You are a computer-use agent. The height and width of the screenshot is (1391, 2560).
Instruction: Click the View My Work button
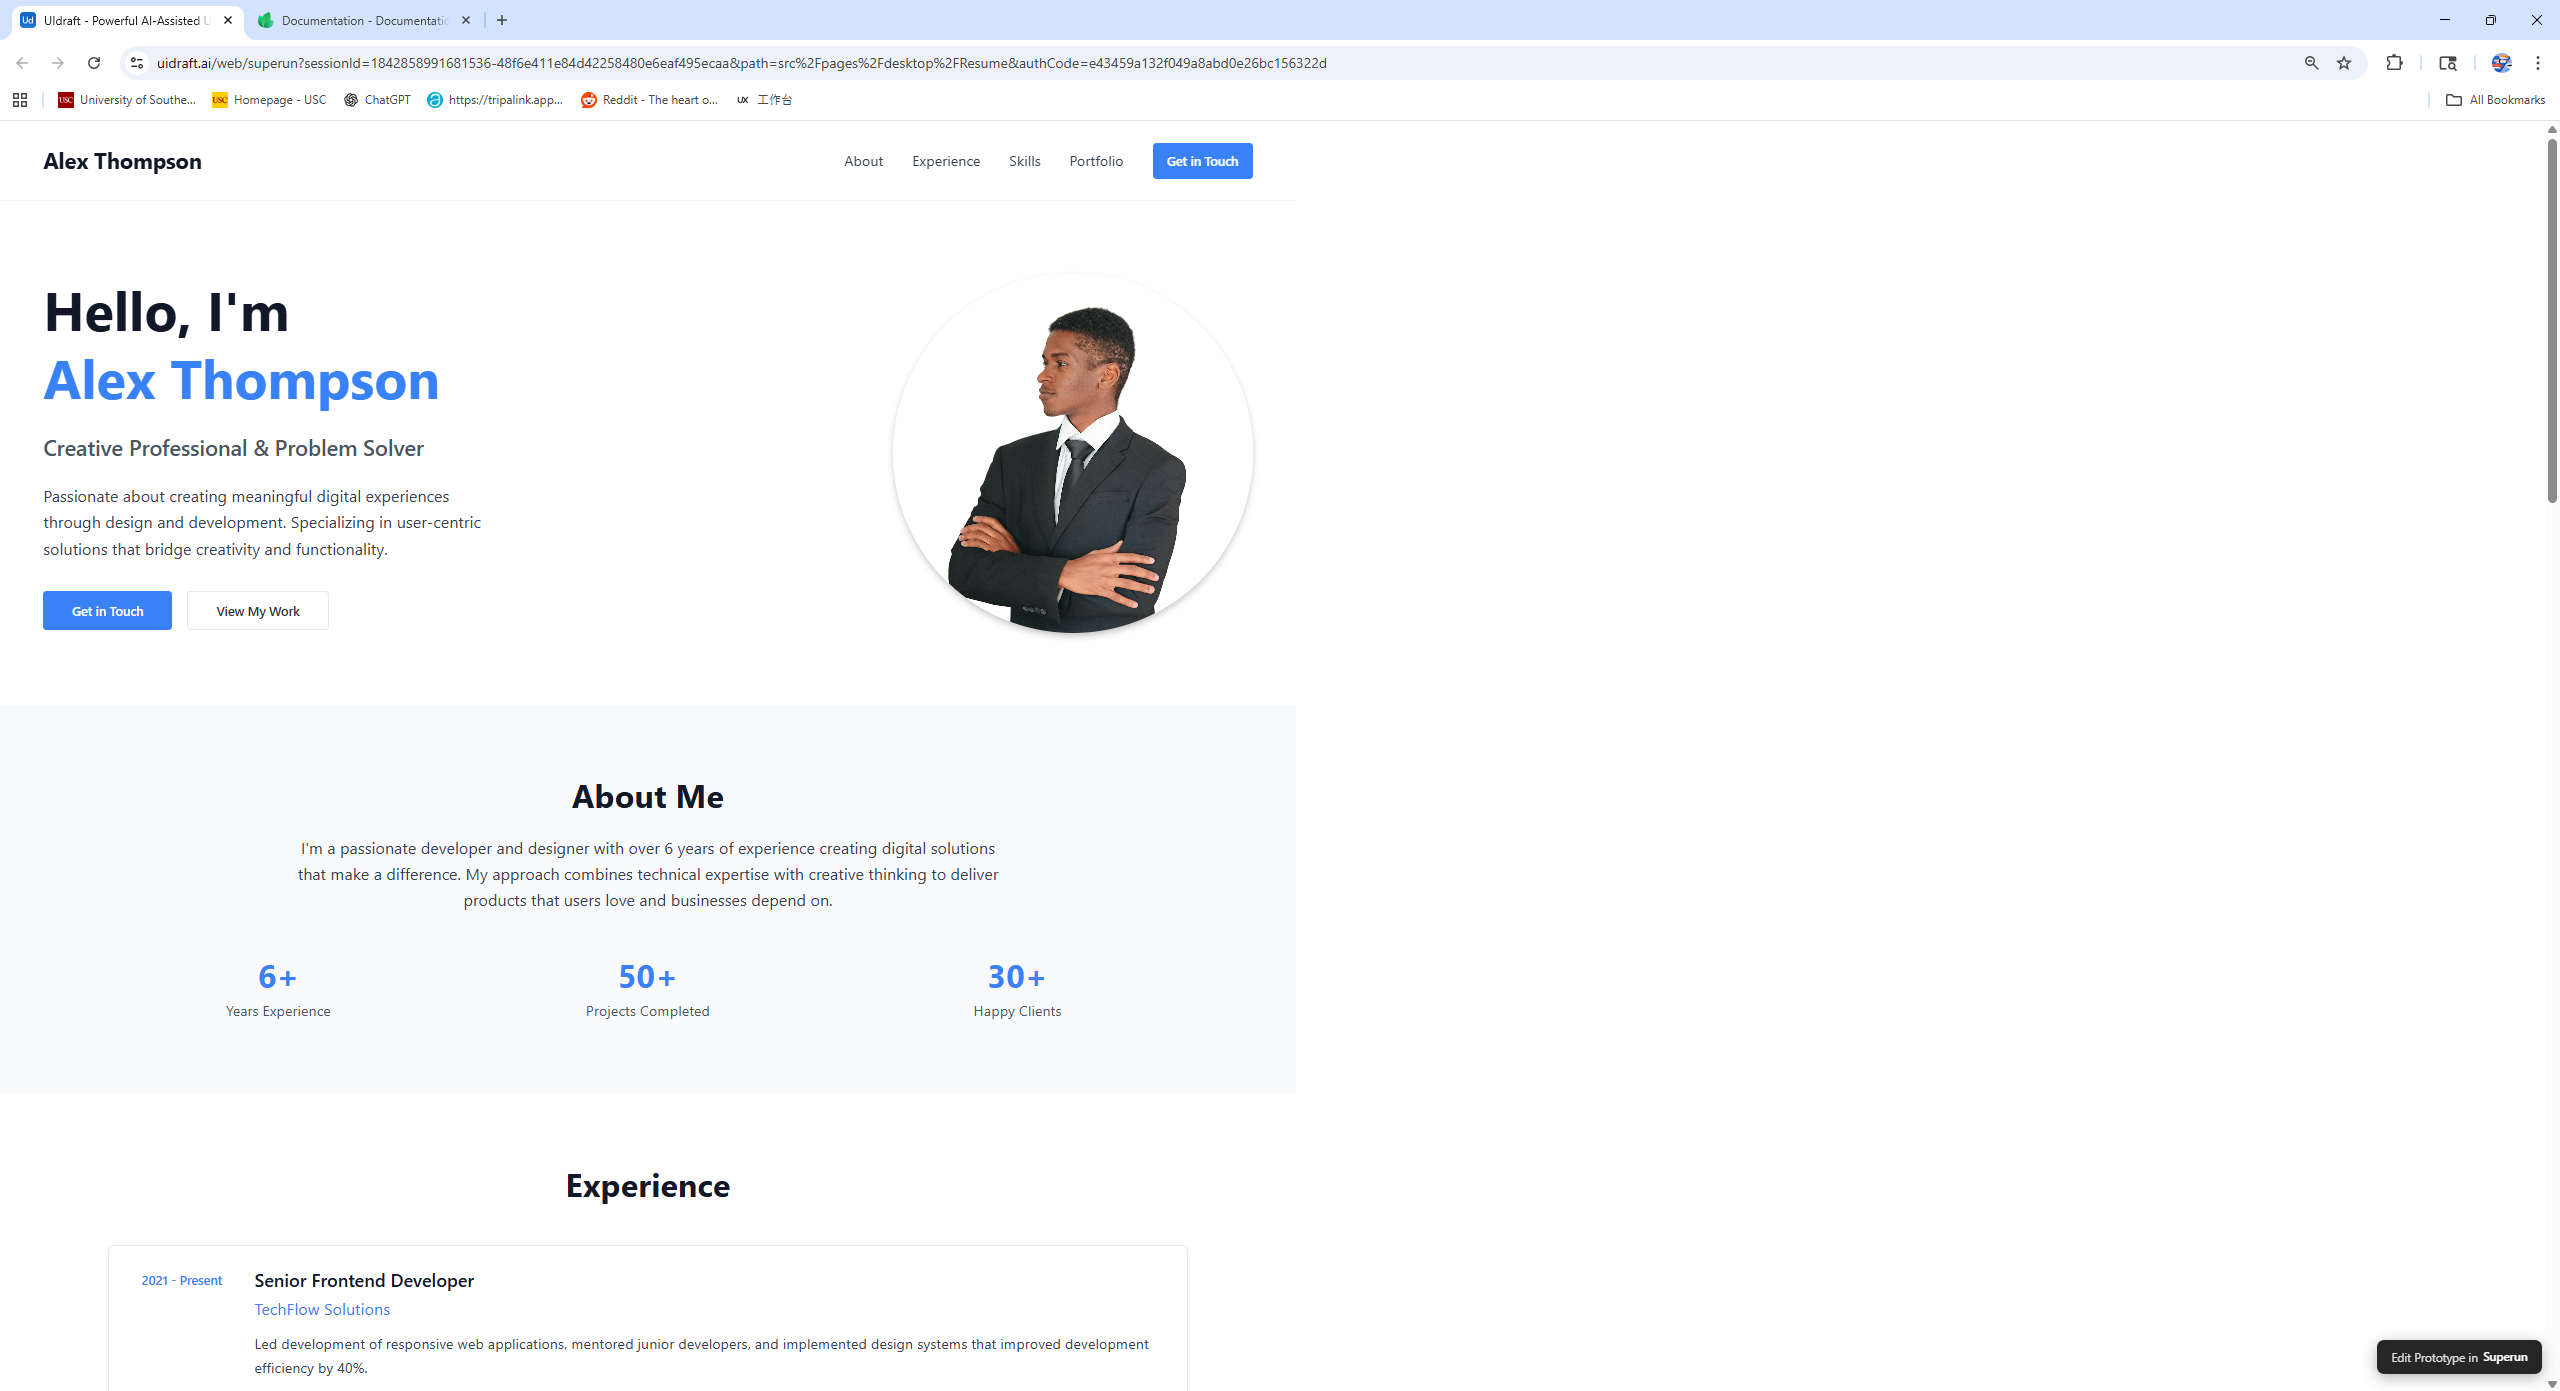pos(258,611)
